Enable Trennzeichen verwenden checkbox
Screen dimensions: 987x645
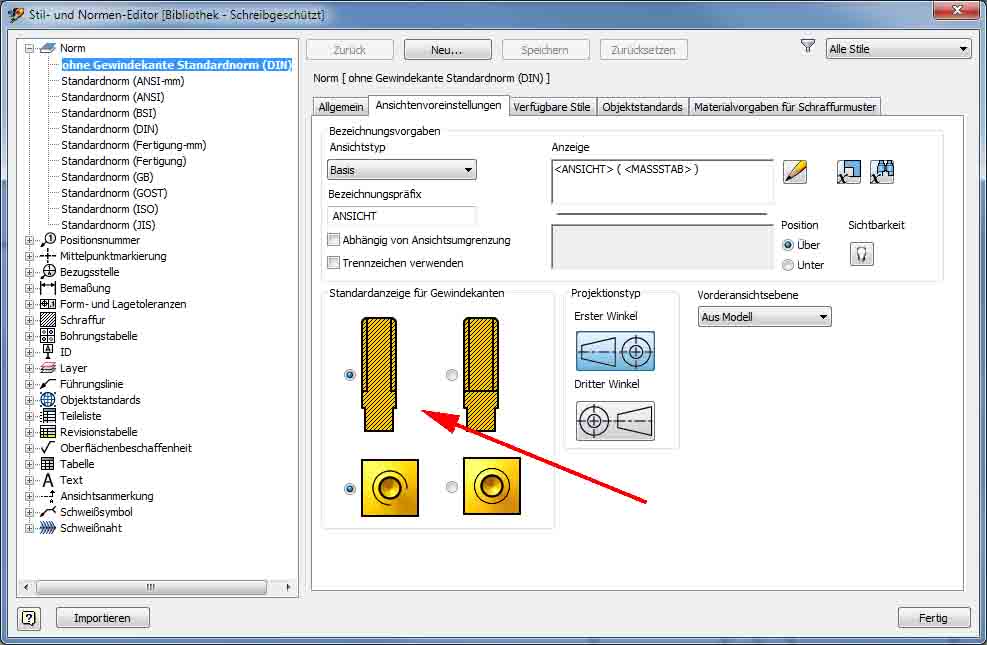334,262
